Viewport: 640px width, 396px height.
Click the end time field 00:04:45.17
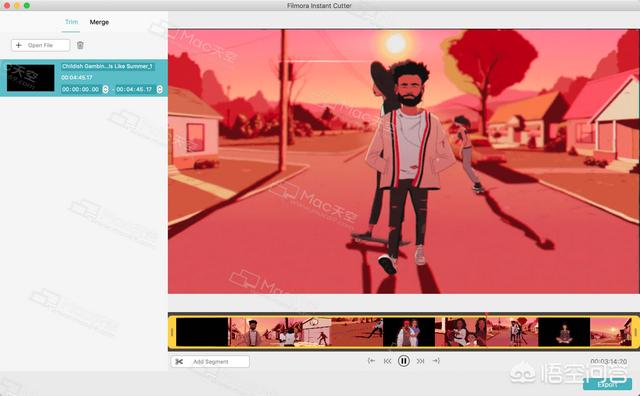click(134, 89)
